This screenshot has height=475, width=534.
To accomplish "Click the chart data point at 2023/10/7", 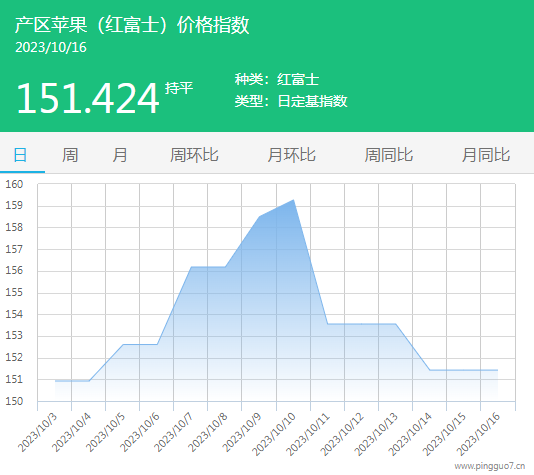I will tap(191, 267).
